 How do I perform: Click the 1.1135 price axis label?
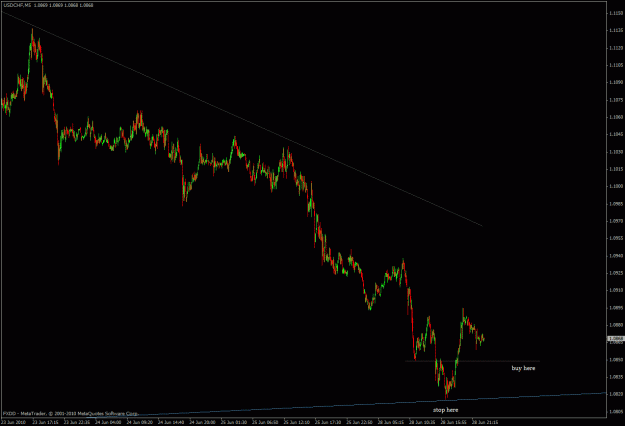[x=616, y=30]
